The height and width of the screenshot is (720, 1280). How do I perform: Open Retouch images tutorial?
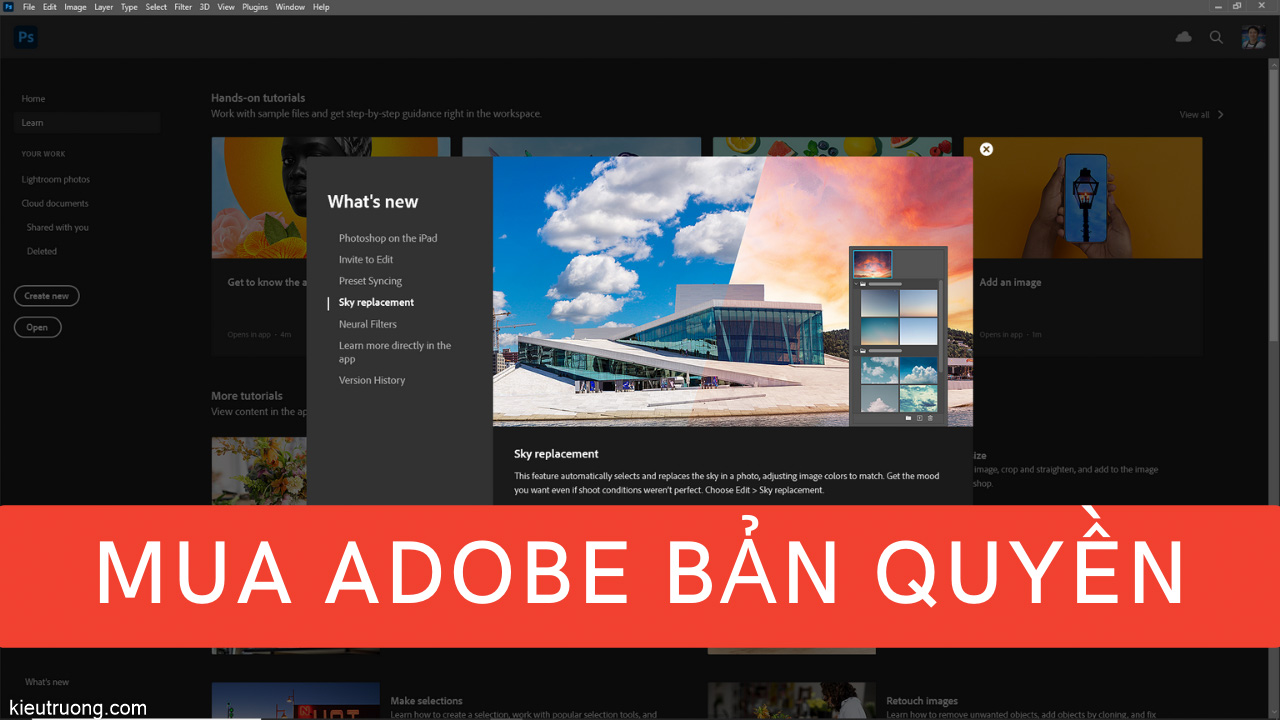[921, 701]
